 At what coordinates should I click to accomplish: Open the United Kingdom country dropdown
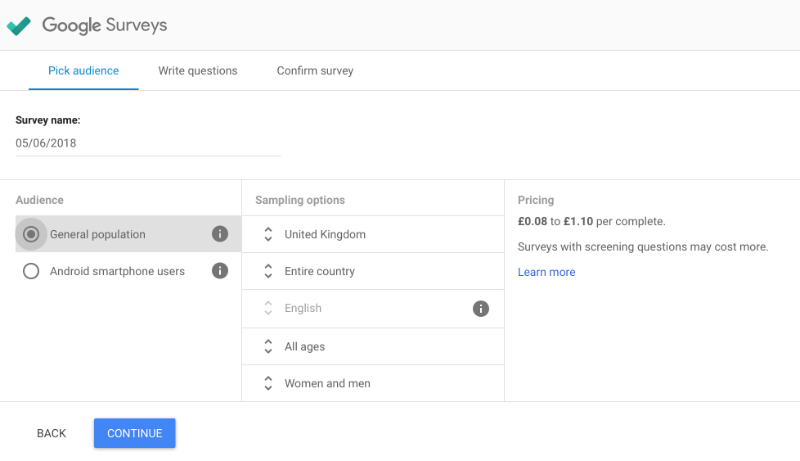pos(373,234)
